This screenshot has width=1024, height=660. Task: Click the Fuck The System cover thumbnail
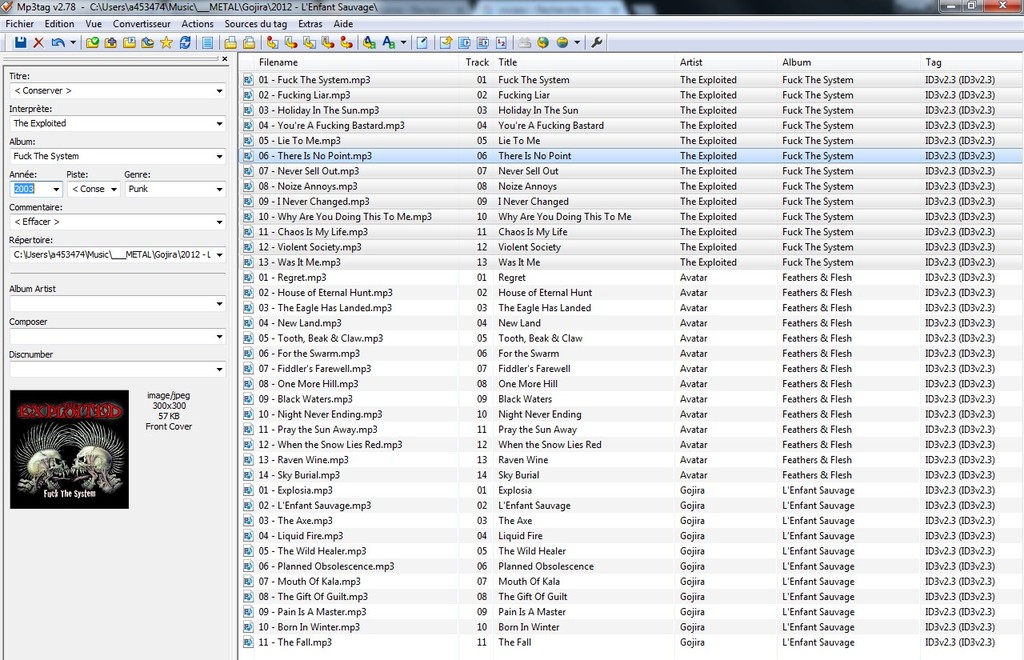click(69, 449)
